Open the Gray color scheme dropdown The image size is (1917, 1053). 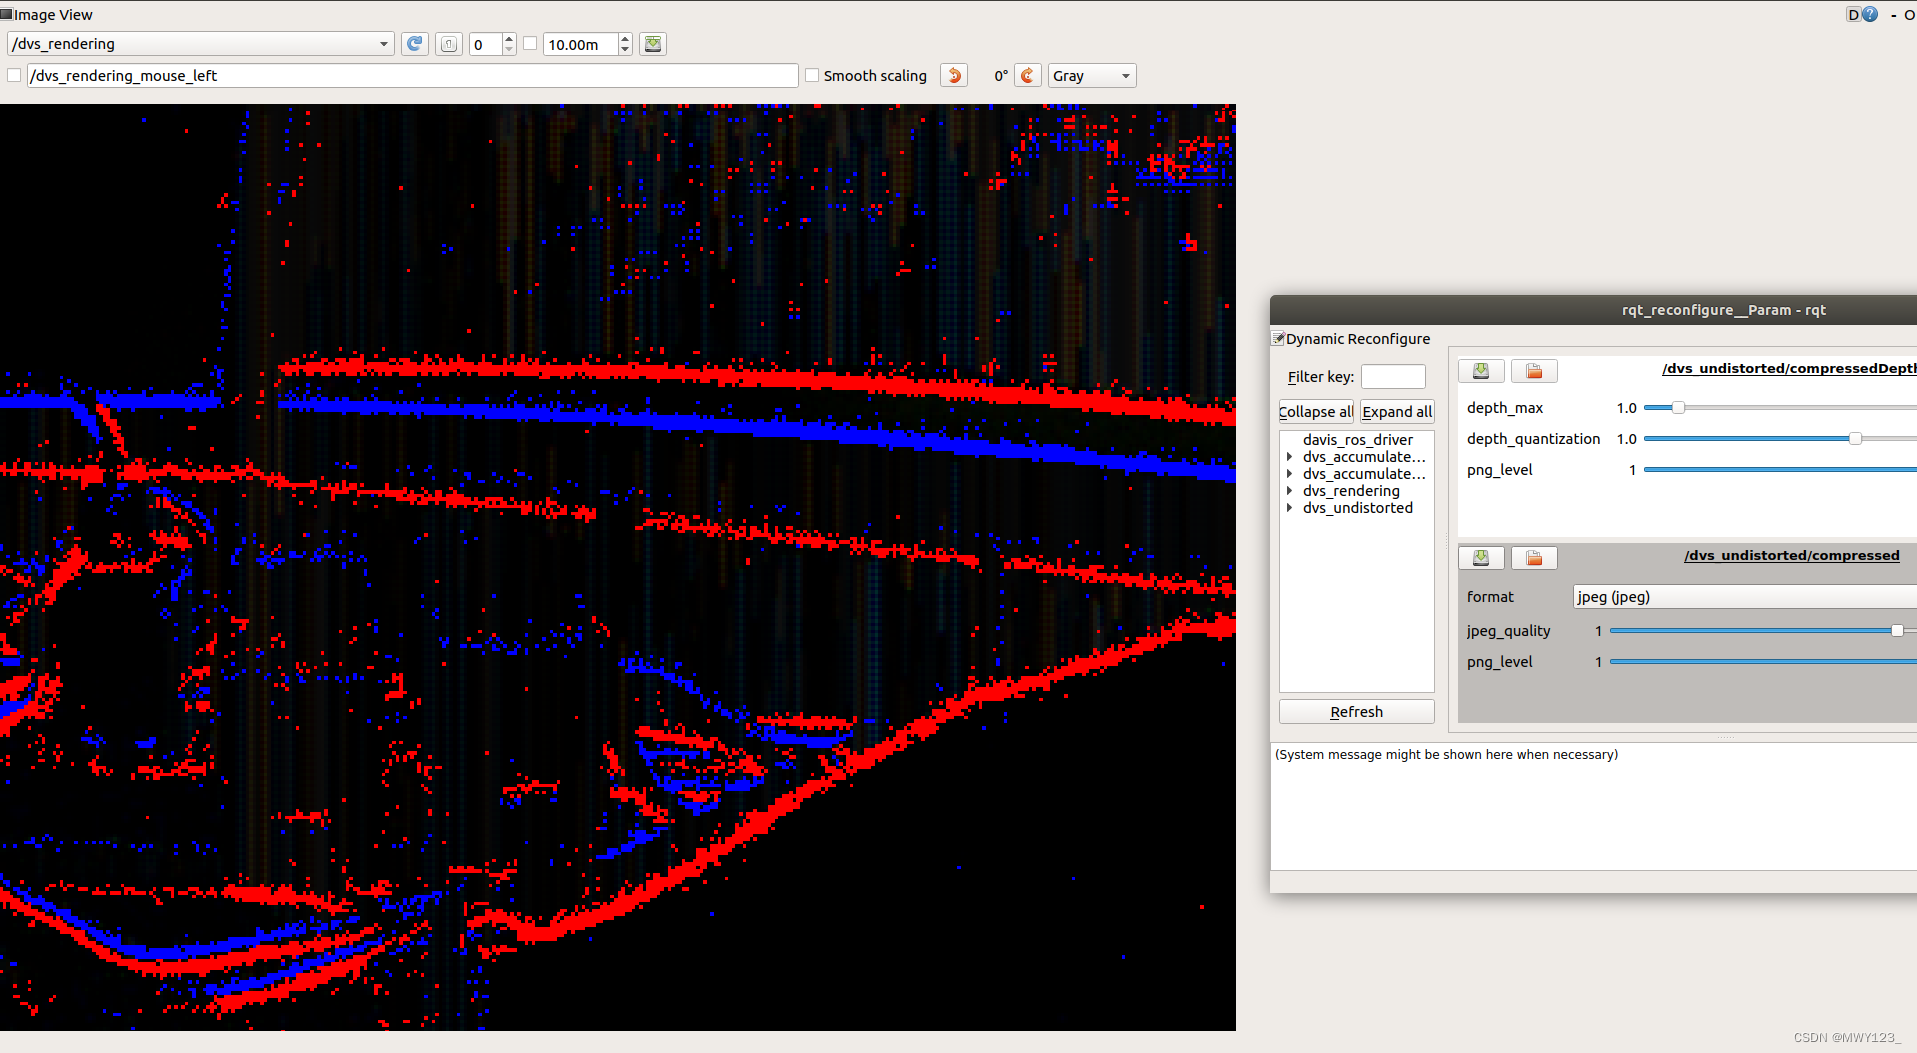[1091, 76]
